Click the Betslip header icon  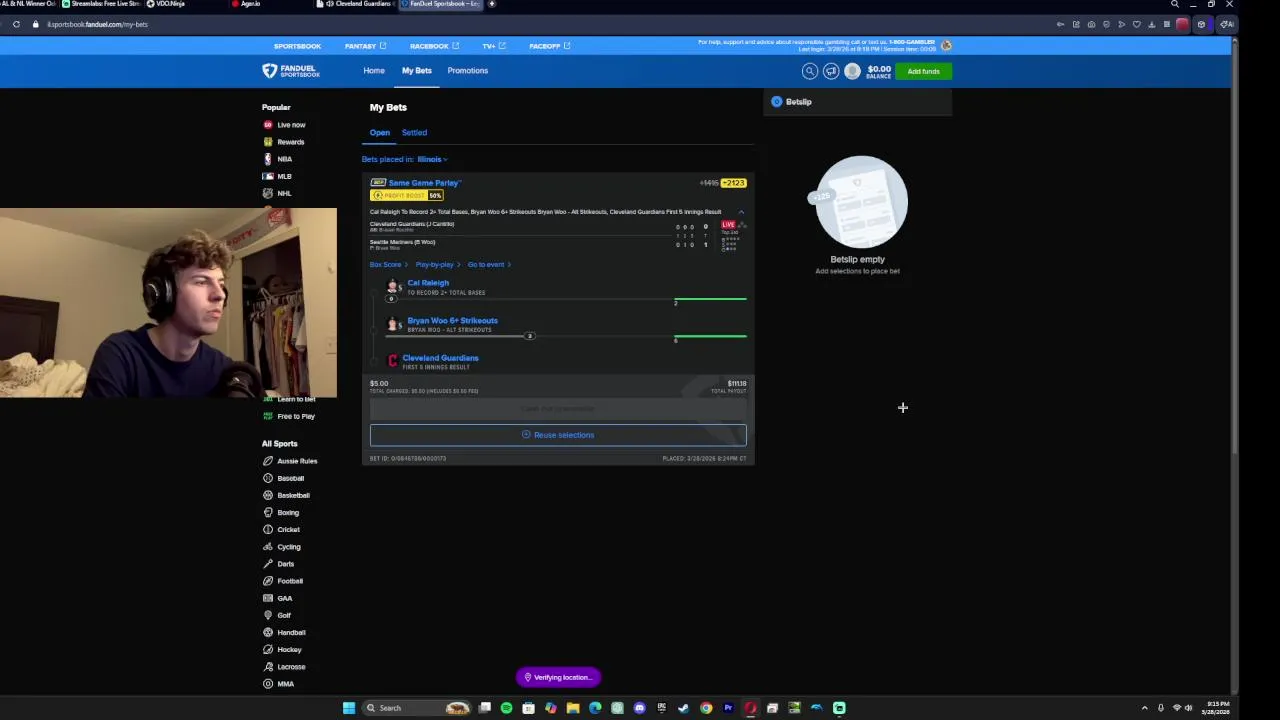777,102
